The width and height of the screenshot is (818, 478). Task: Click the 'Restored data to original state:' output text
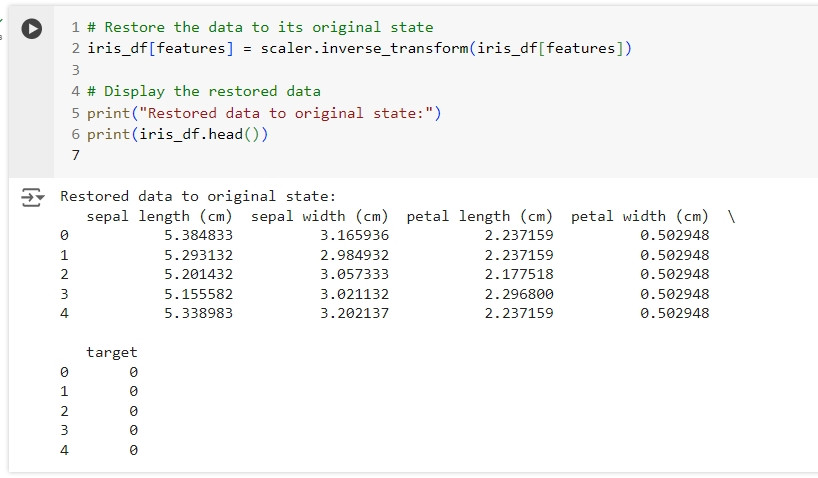pyautogui.click(x=198, y=197)
